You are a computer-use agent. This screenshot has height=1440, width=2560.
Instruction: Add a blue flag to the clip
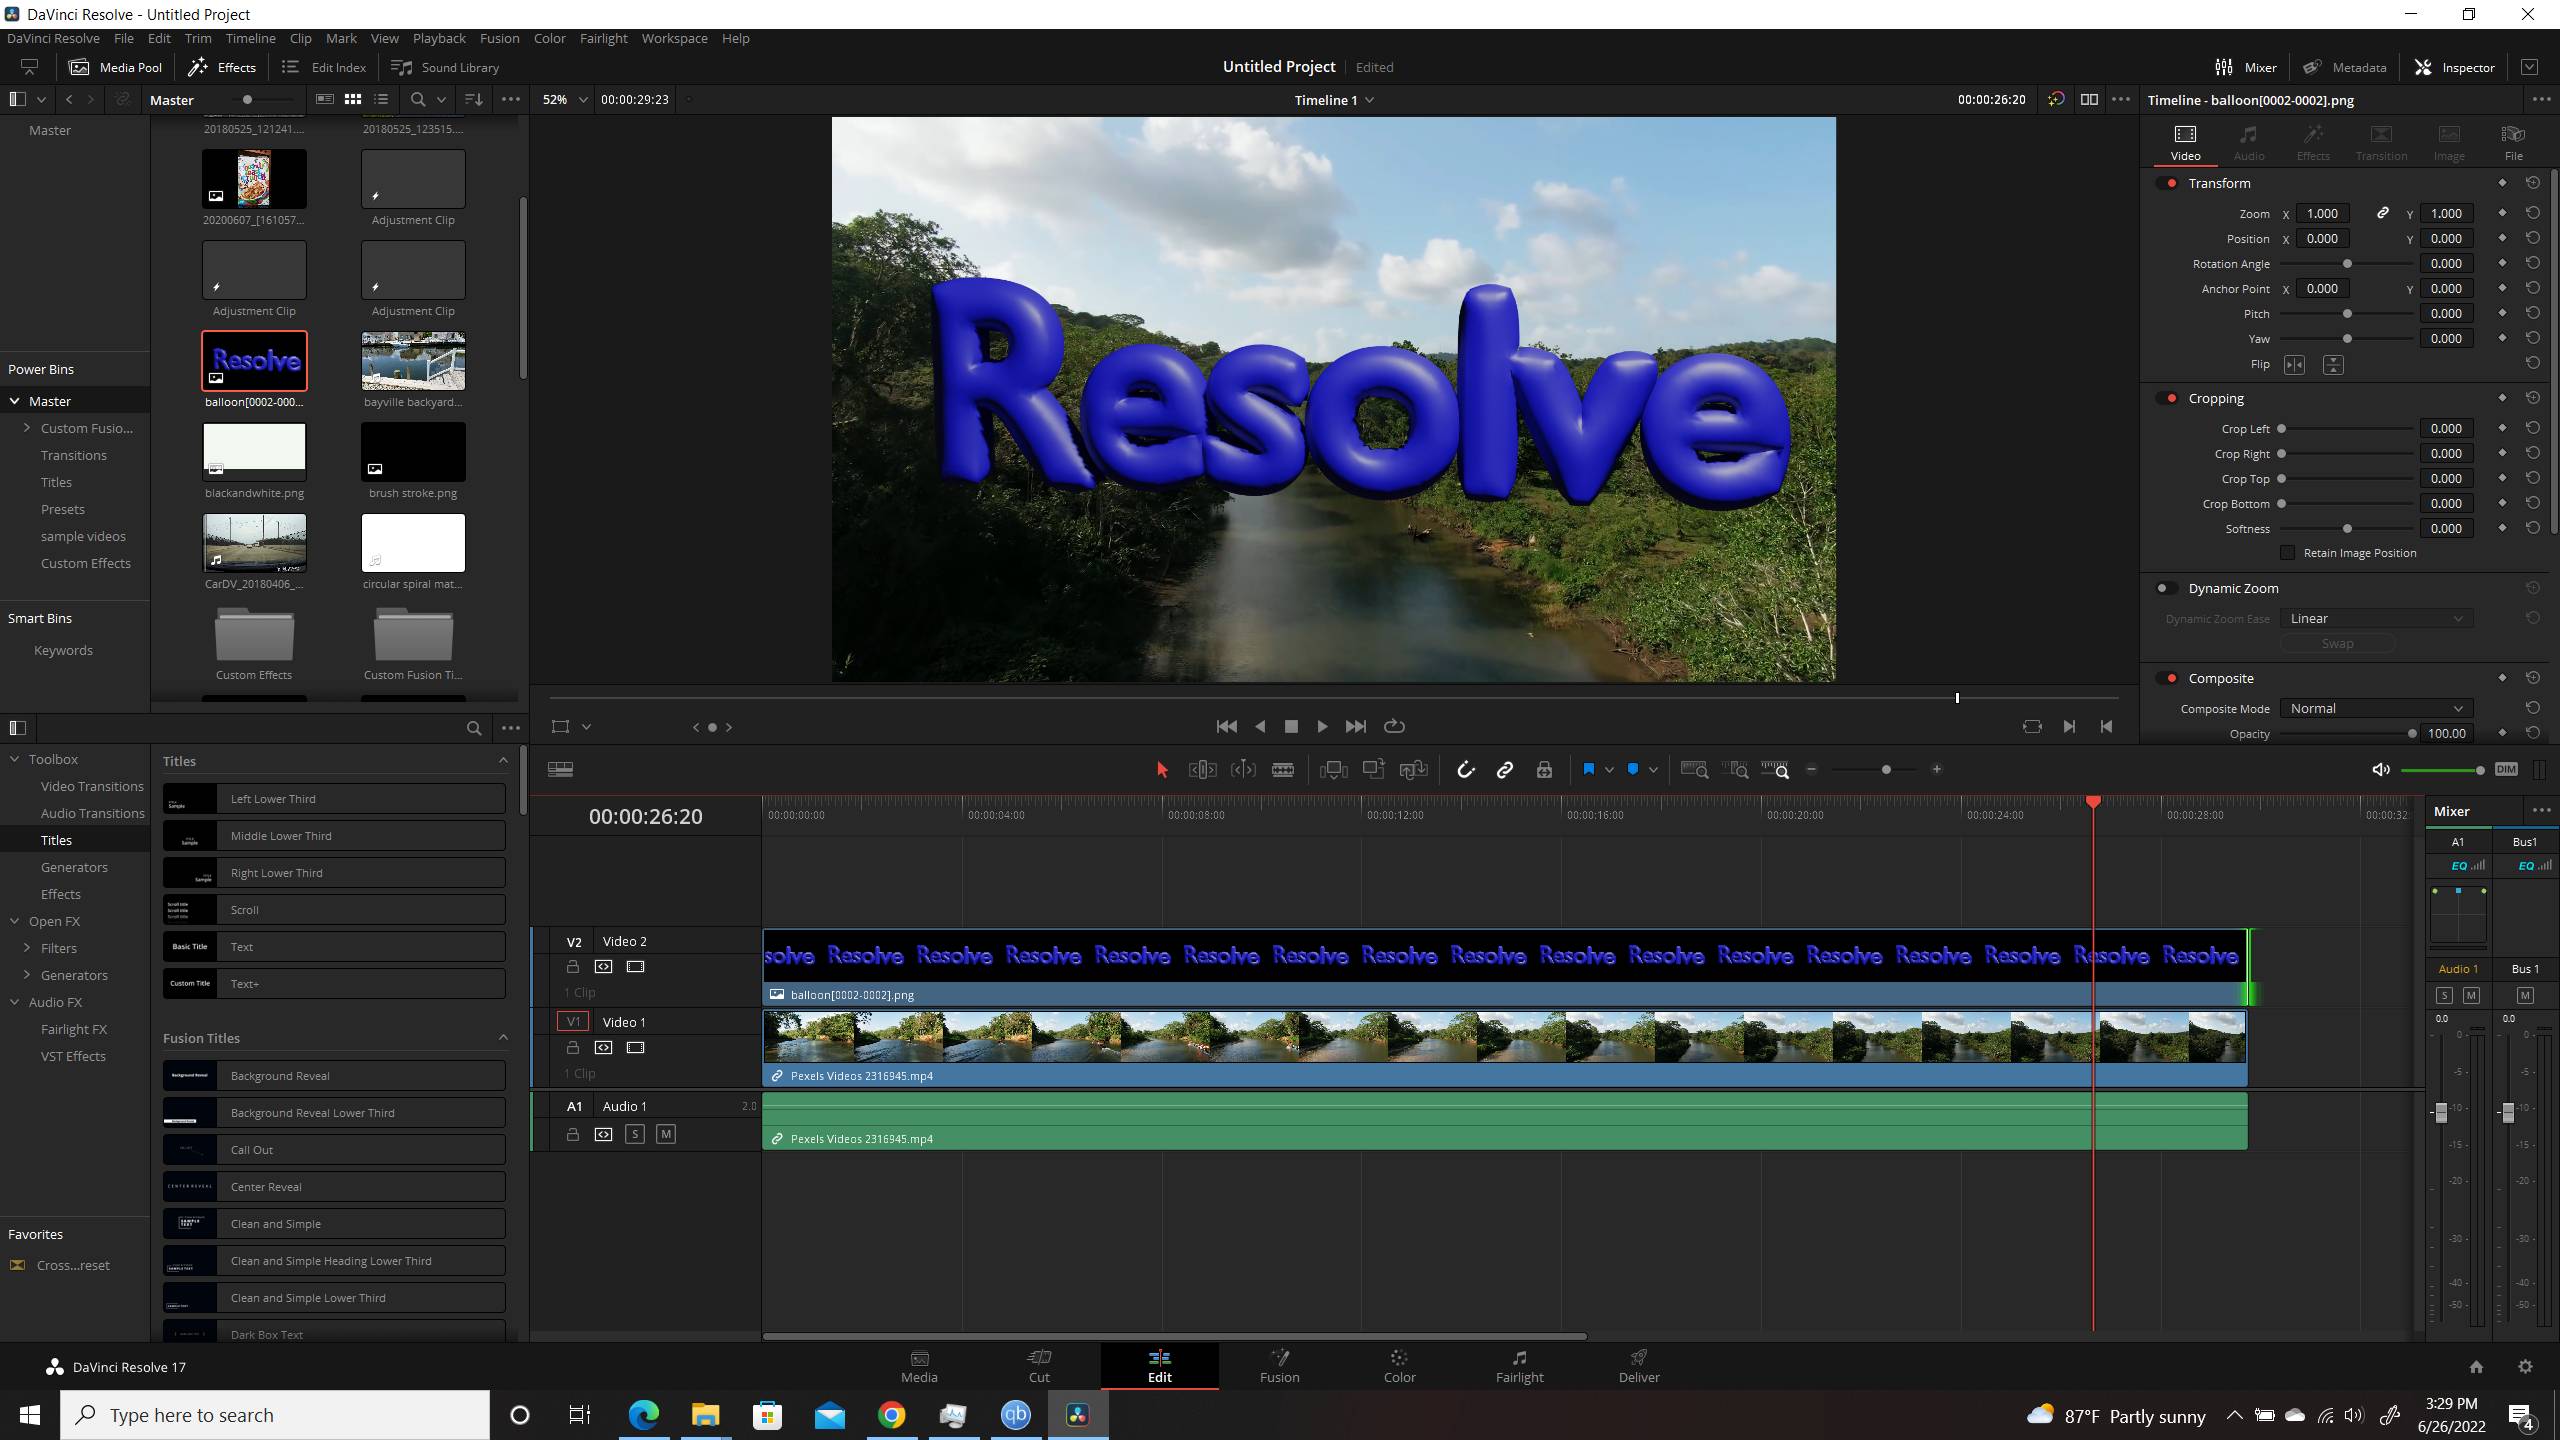click(x=1588, y=769)
